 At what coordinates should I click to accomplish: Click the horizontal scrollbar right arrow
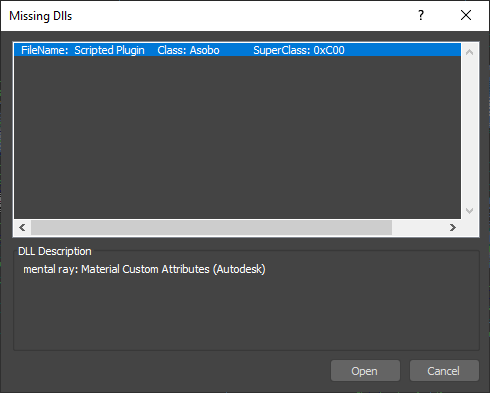452,227
